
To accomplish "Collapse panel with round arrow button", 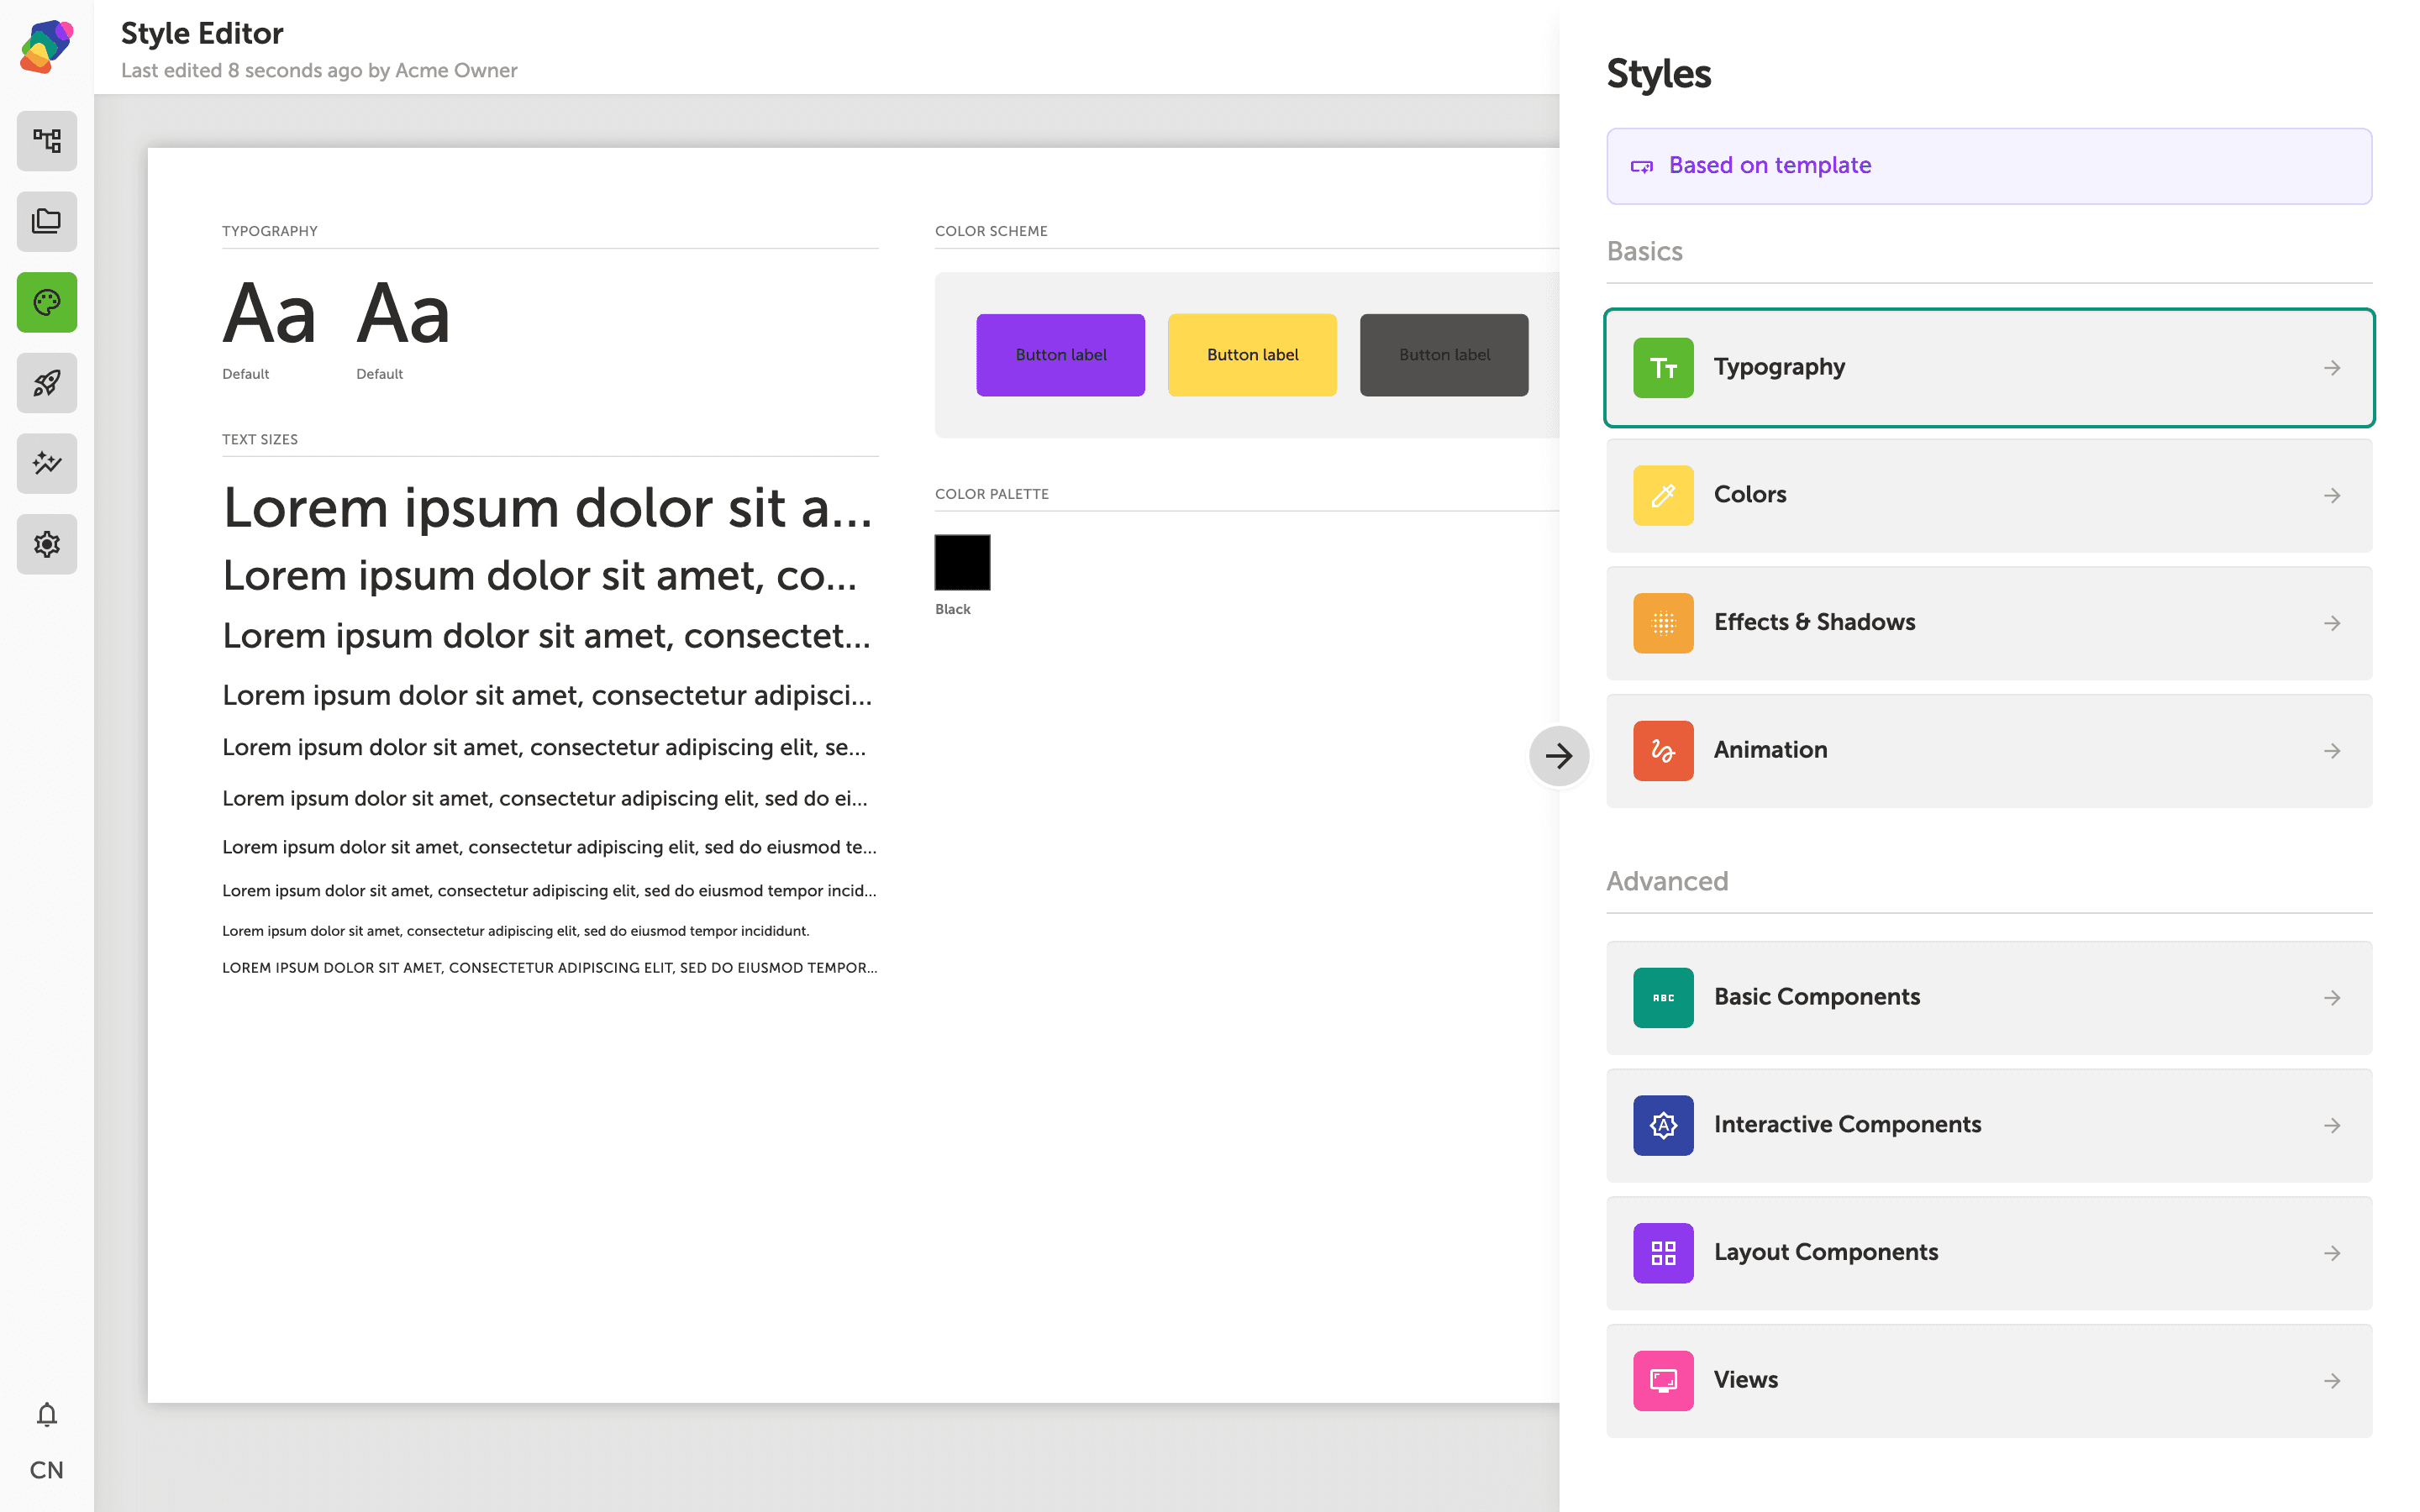I will click(x=1558, y=756).
